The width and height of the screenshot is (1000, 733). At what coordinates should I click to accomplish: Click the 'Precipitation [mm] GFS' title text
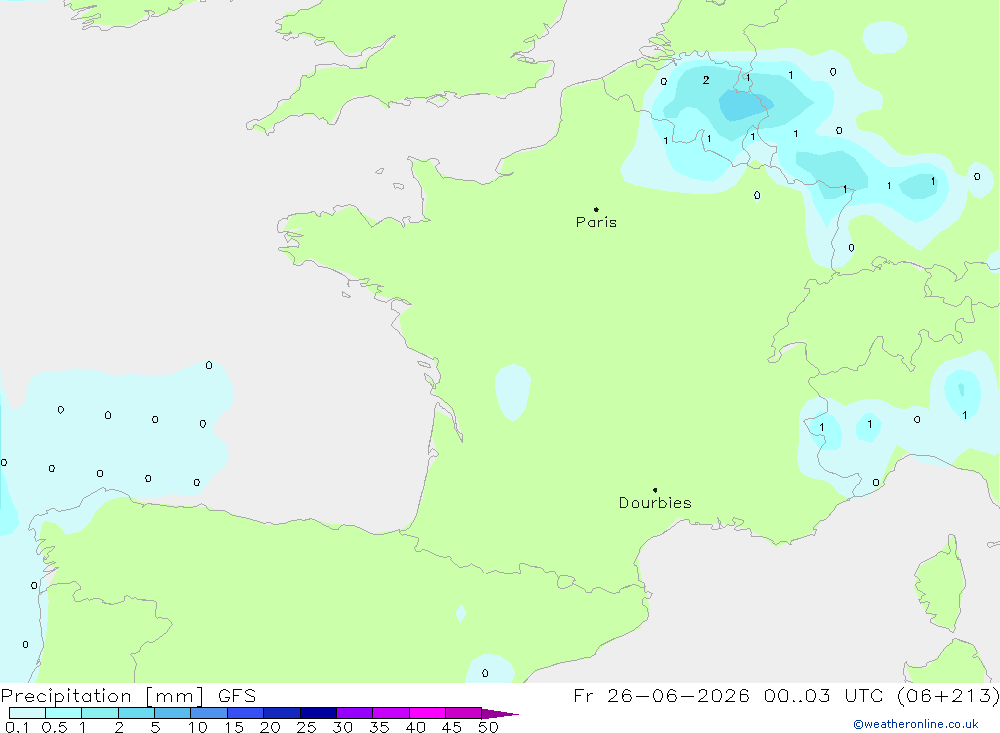click(x=128, y=696)
